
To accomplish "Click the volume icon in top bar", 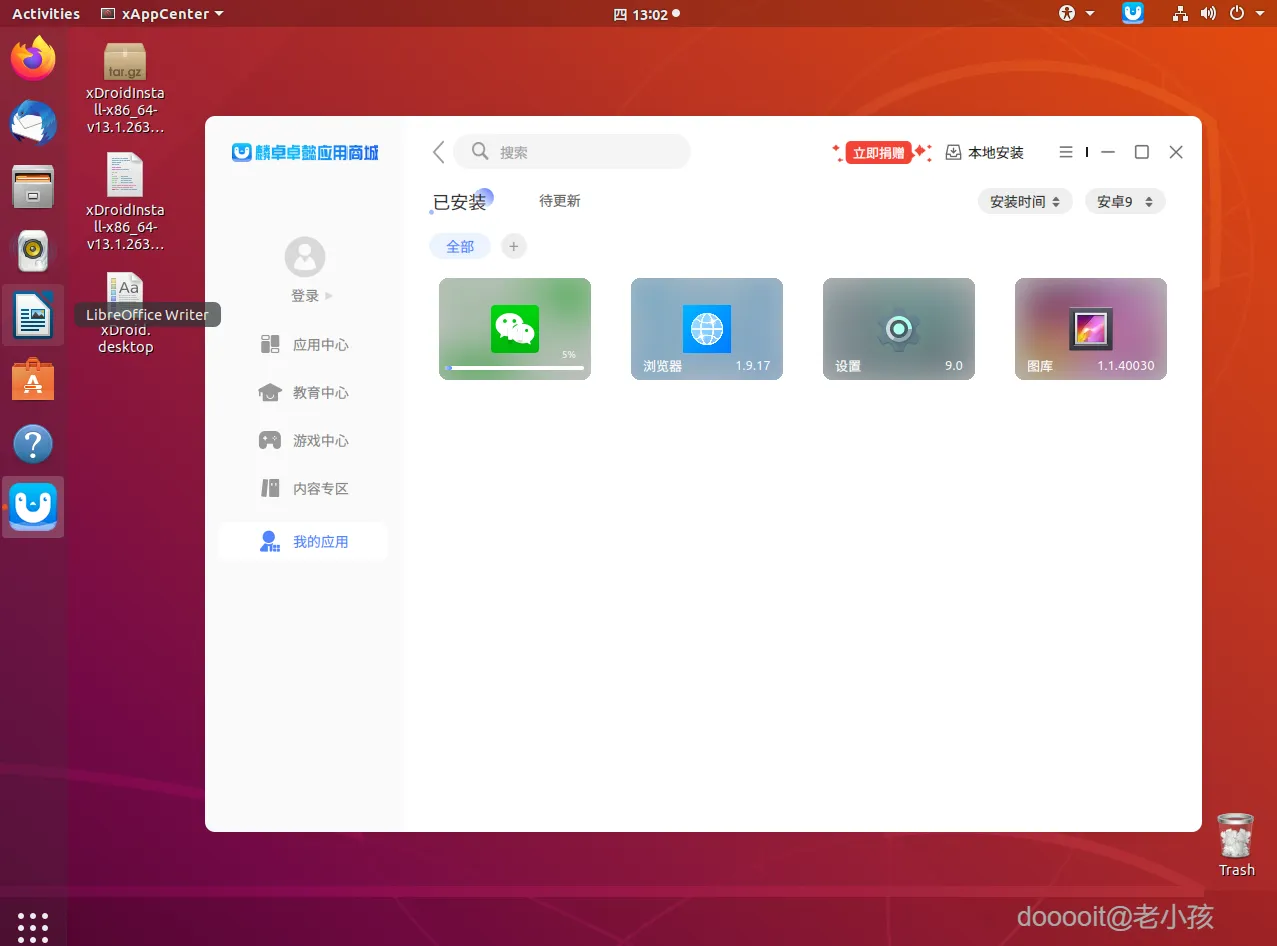I will click(1208, 13).
